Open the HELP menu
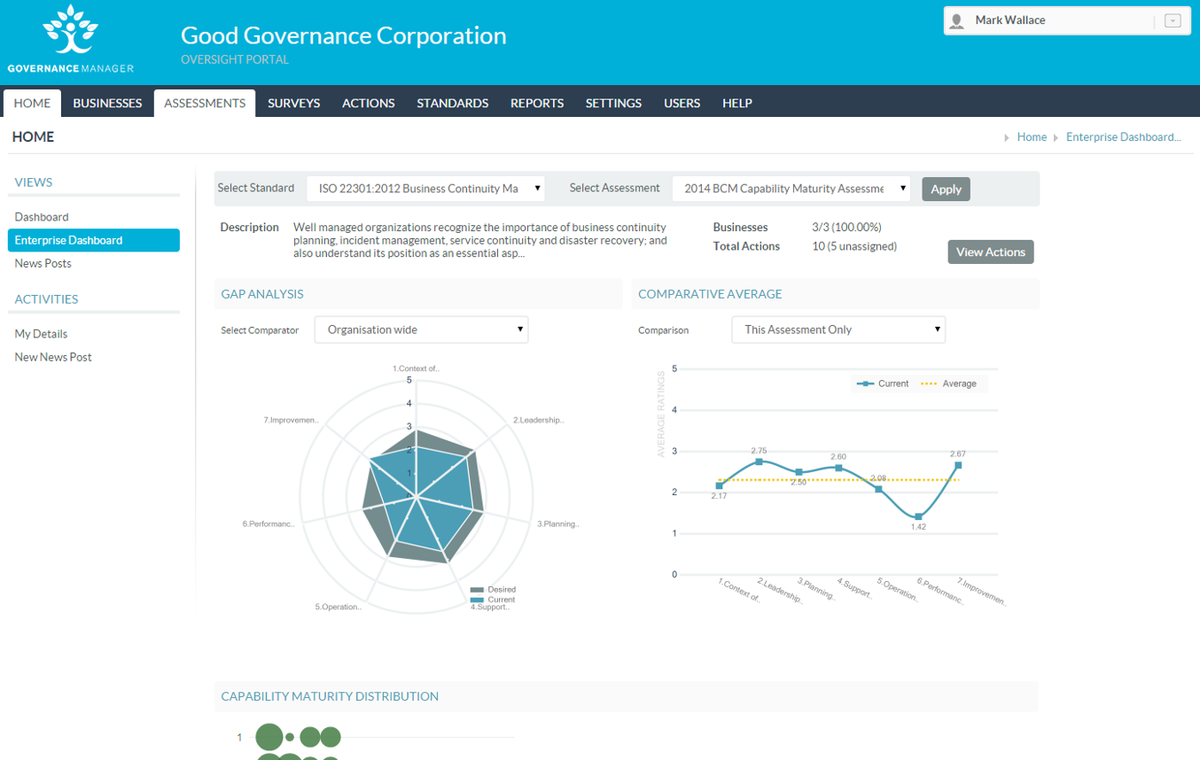This screenshot has width=1200, height=760. (x=737, y=103)
